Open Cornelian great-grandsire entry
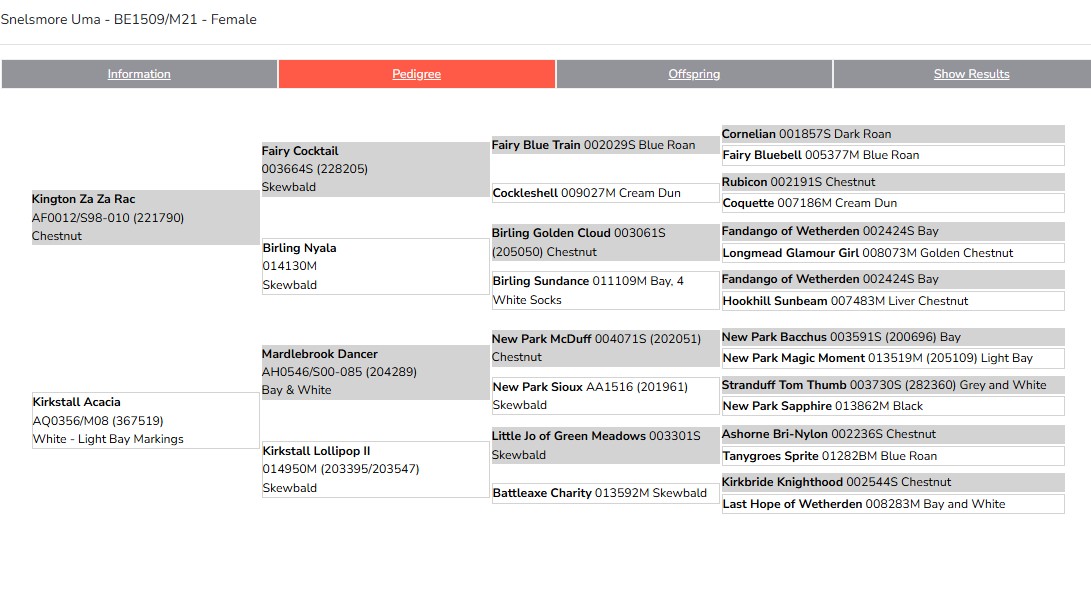This screenshot has width=1091, height=608. pyautogui.click(x=749, y=134)
